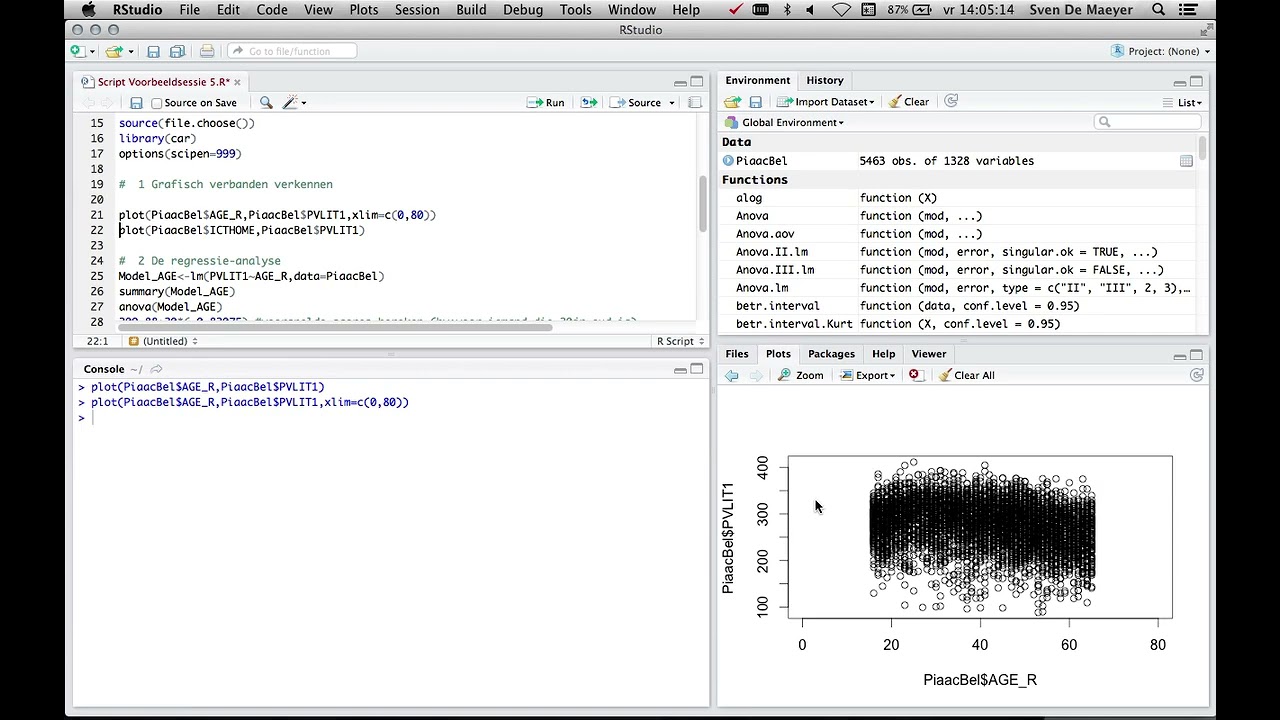Open find/replace with magnifier icon
Screen dimensions: 1280x720
click(266, 102)
